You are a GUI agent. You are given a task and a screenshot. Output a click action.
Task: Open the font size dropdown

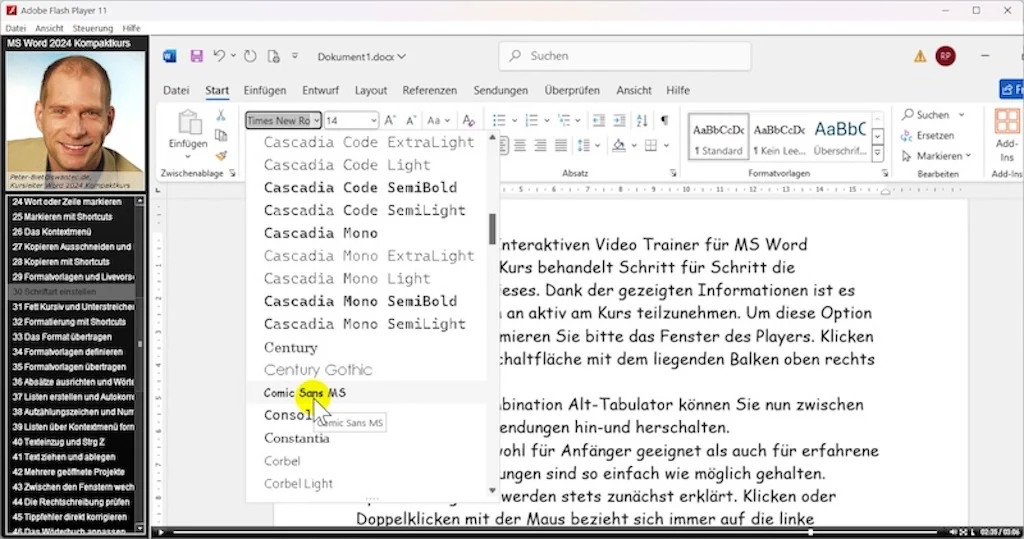pos(373,120)
